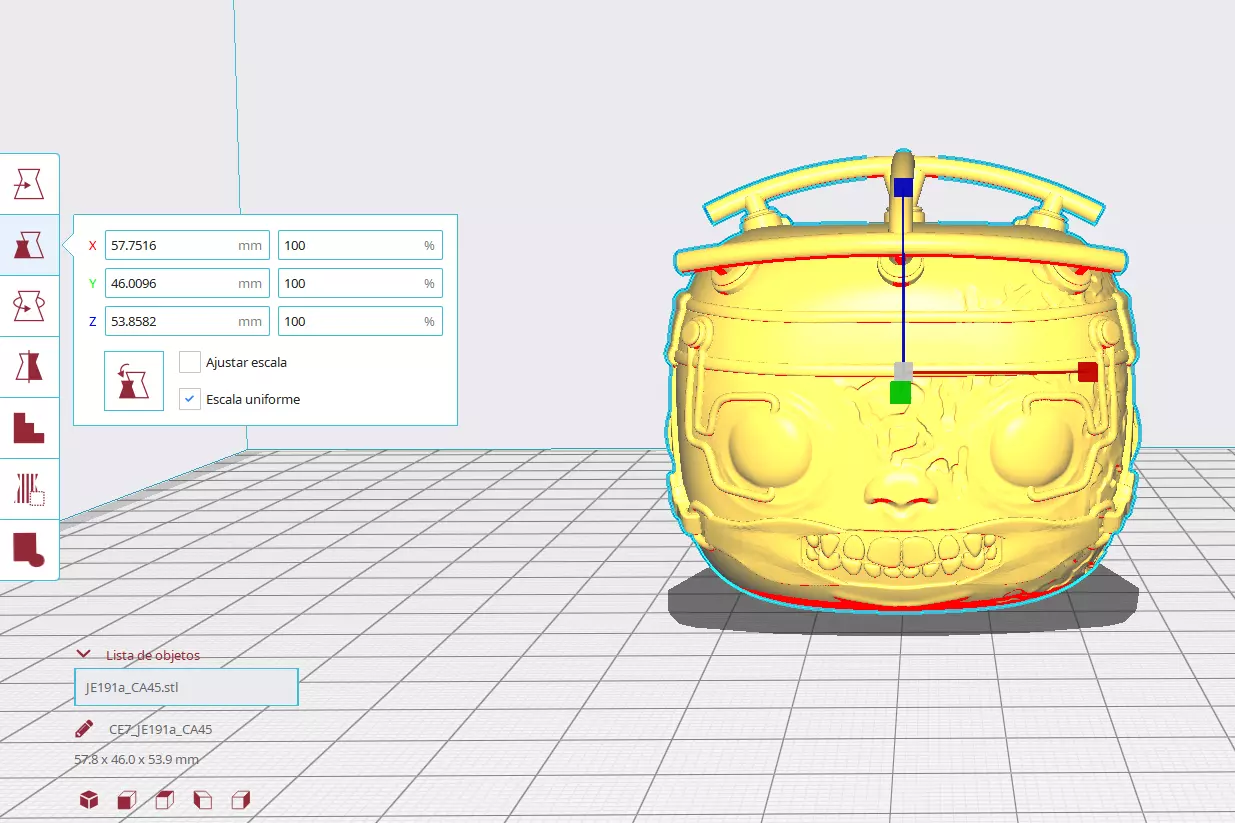Click the X scale percentage field
The image size is (1235, 823).
click(x=360, y=245)
